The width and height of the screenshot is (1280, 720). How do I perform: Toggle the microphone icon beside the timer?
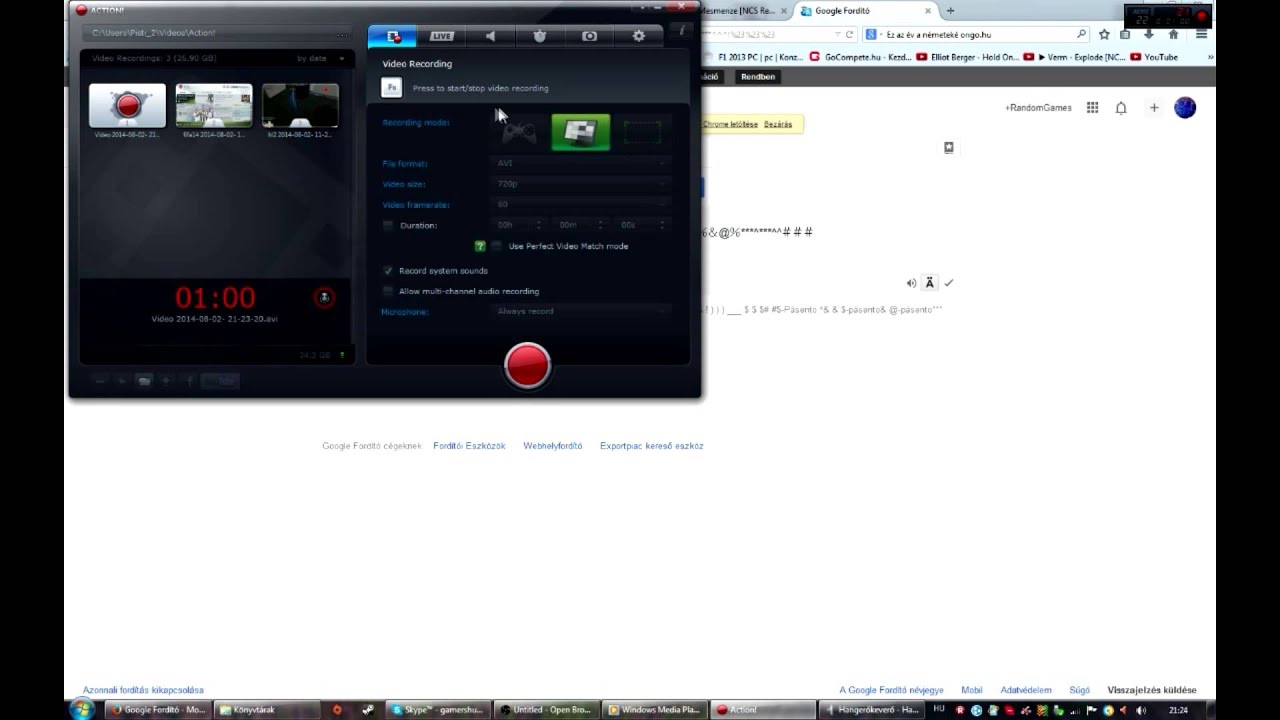coord(323,297)
